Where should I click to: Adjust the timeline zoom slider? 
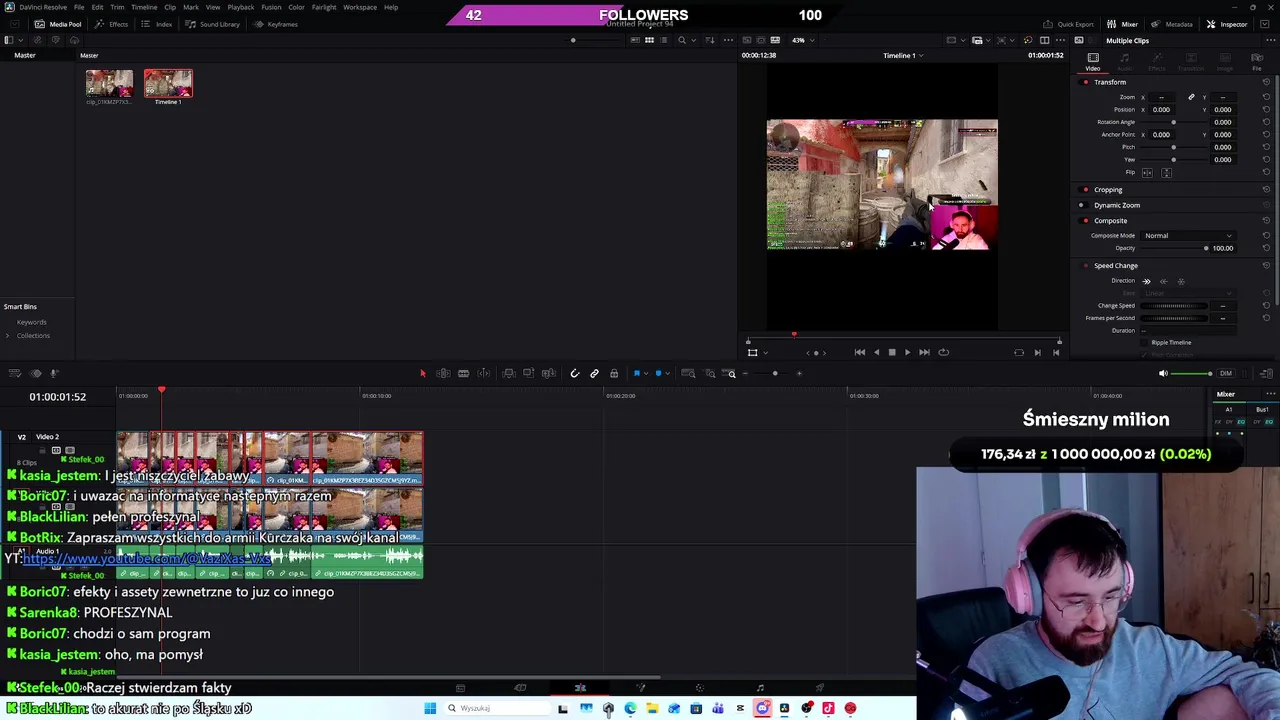[775, 373]
